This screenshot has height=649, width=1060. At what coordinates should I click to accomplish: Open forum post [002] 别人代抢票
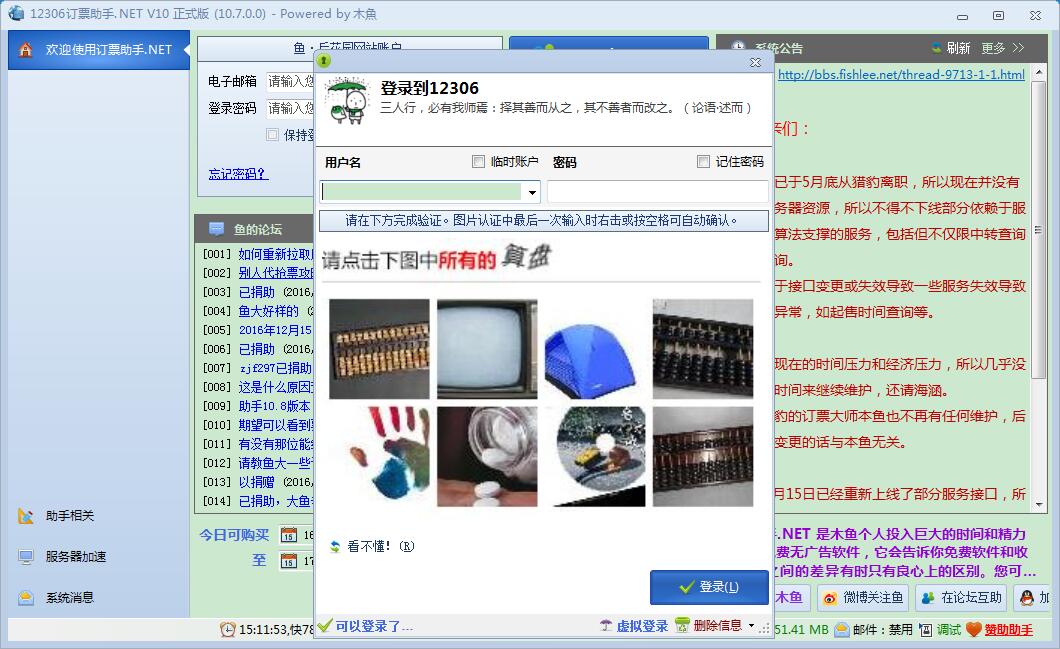276,273
